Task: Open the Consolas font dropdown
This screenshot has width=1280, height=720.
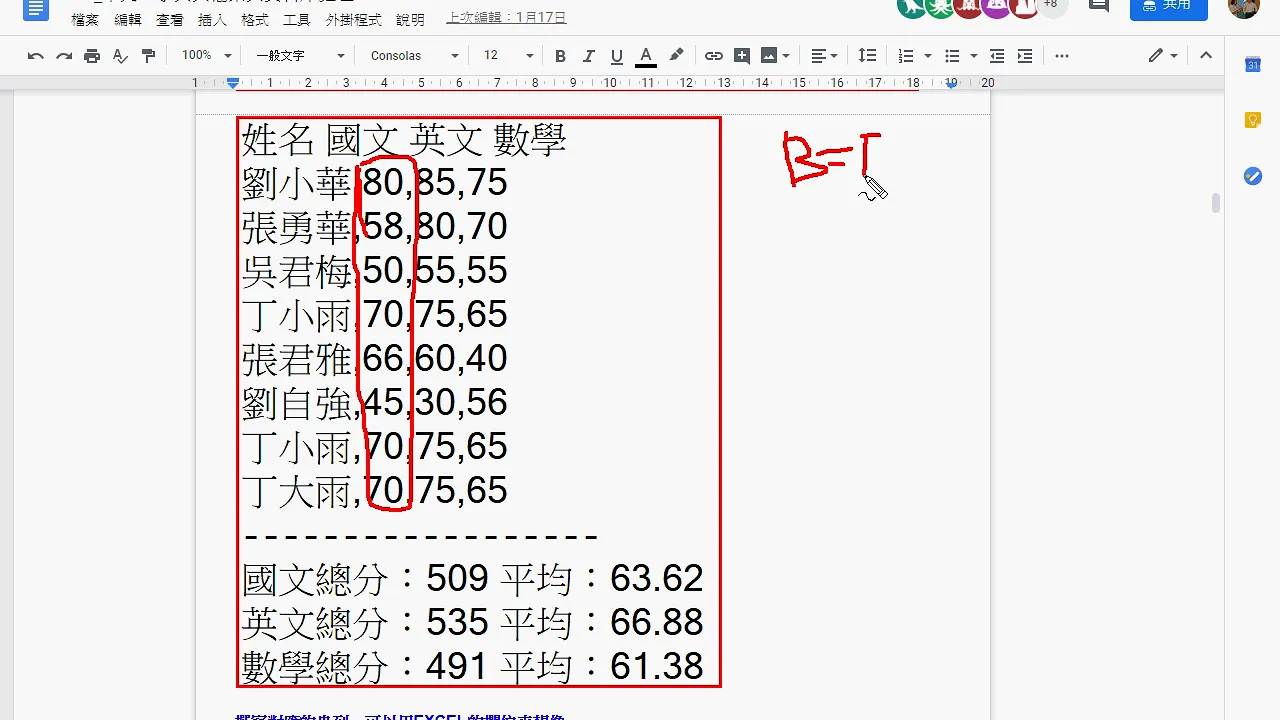Action: coord(414,56)
